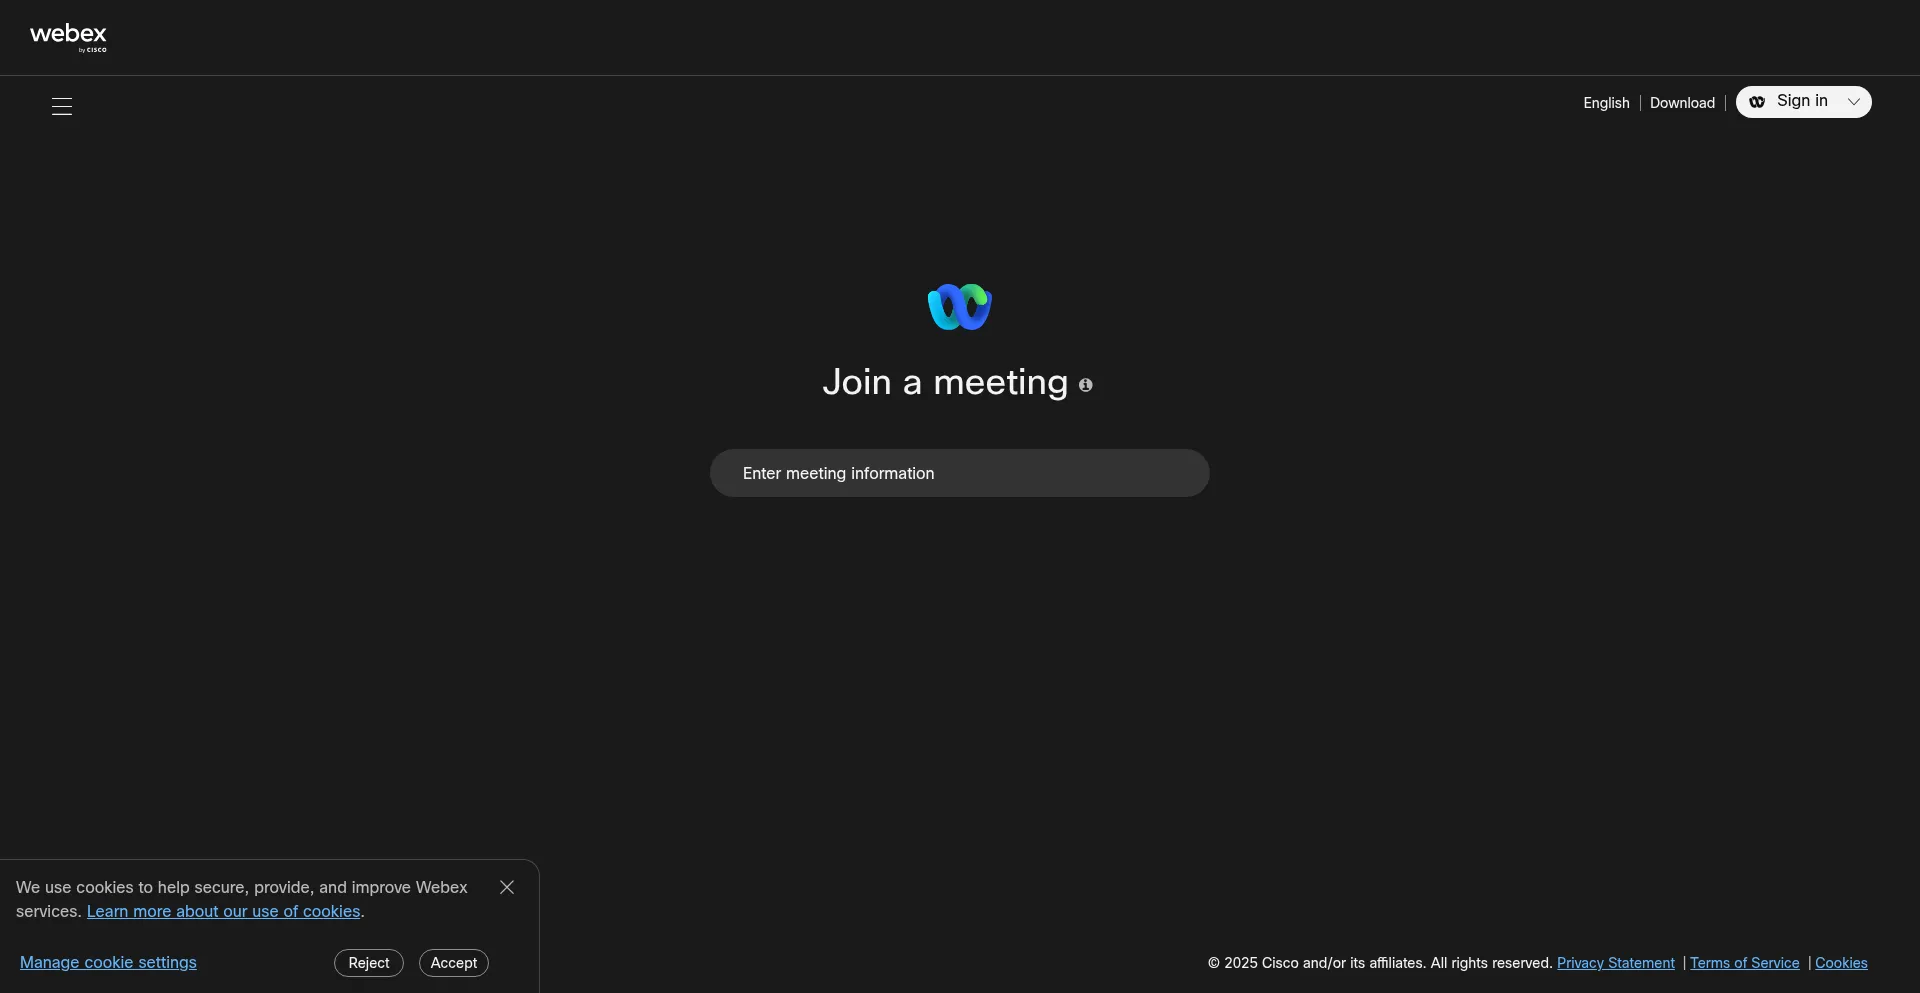Accept the cookies
This screenshot has width=1920, height=993.
coord(453,963)
